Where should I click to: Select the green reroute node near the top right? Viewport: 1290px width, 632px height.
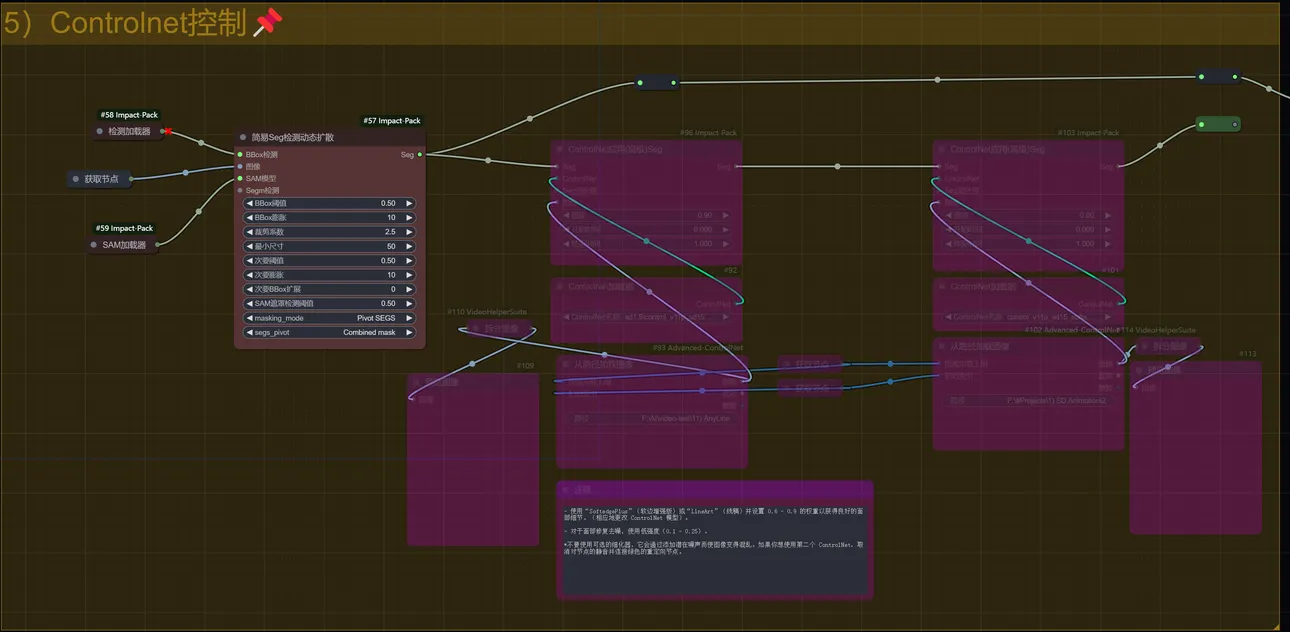(x=1218, y=125)
